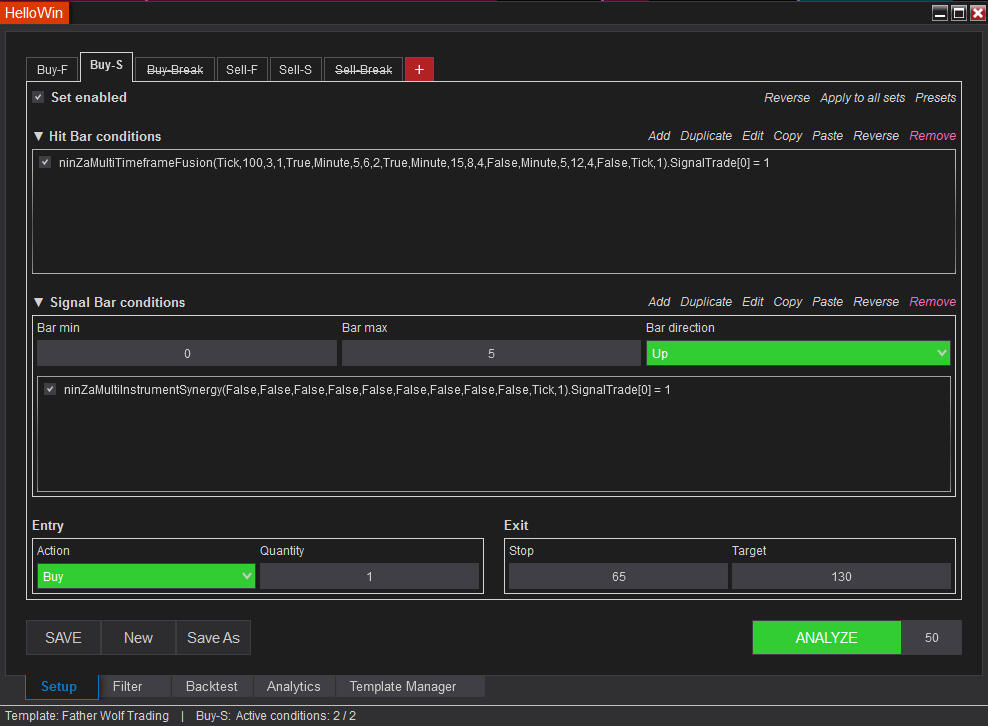Click the Stop value field

pos(618,576)
